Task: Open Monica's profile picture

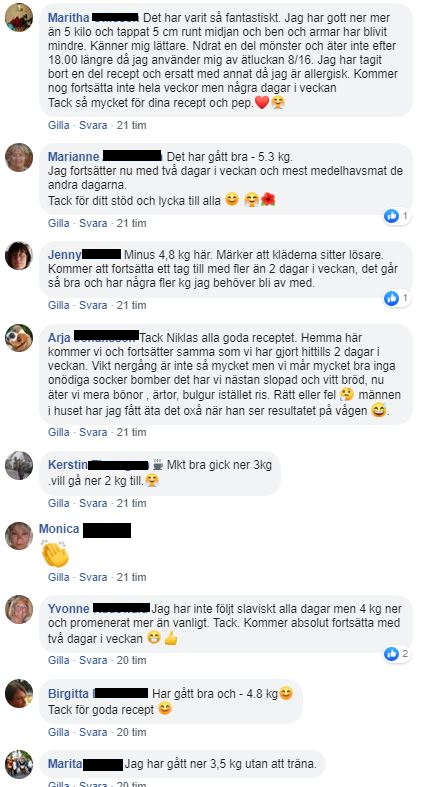Action: click(19, 536)
